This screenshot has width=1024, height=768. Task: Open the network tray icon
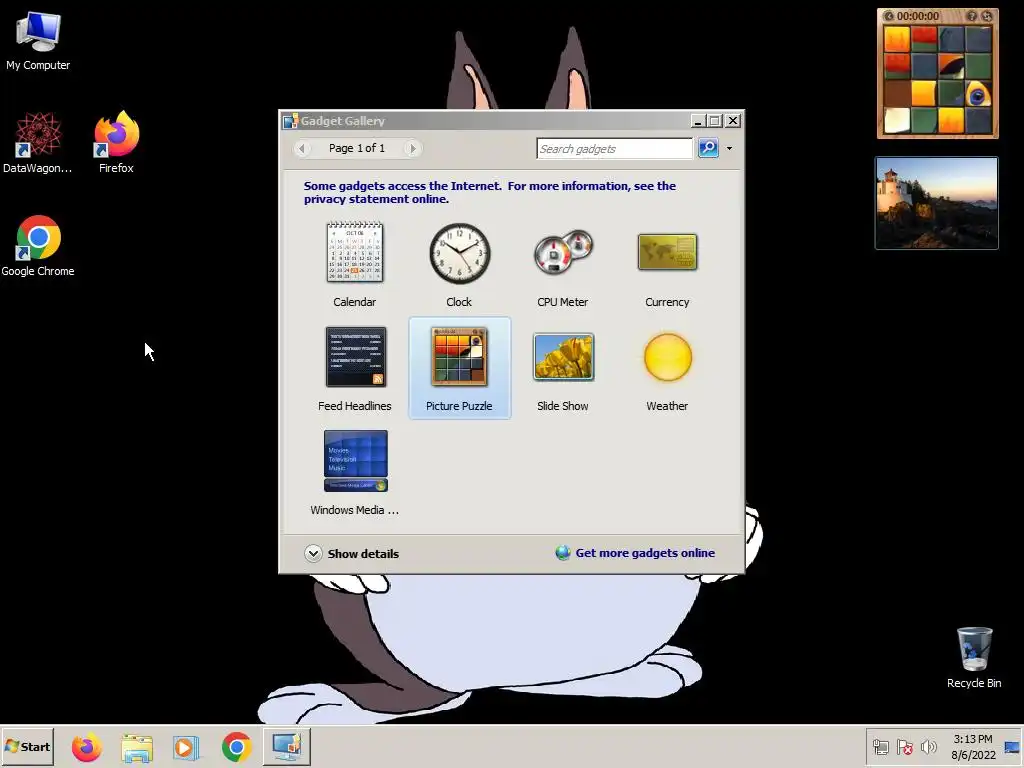click(x=881, y=747)
